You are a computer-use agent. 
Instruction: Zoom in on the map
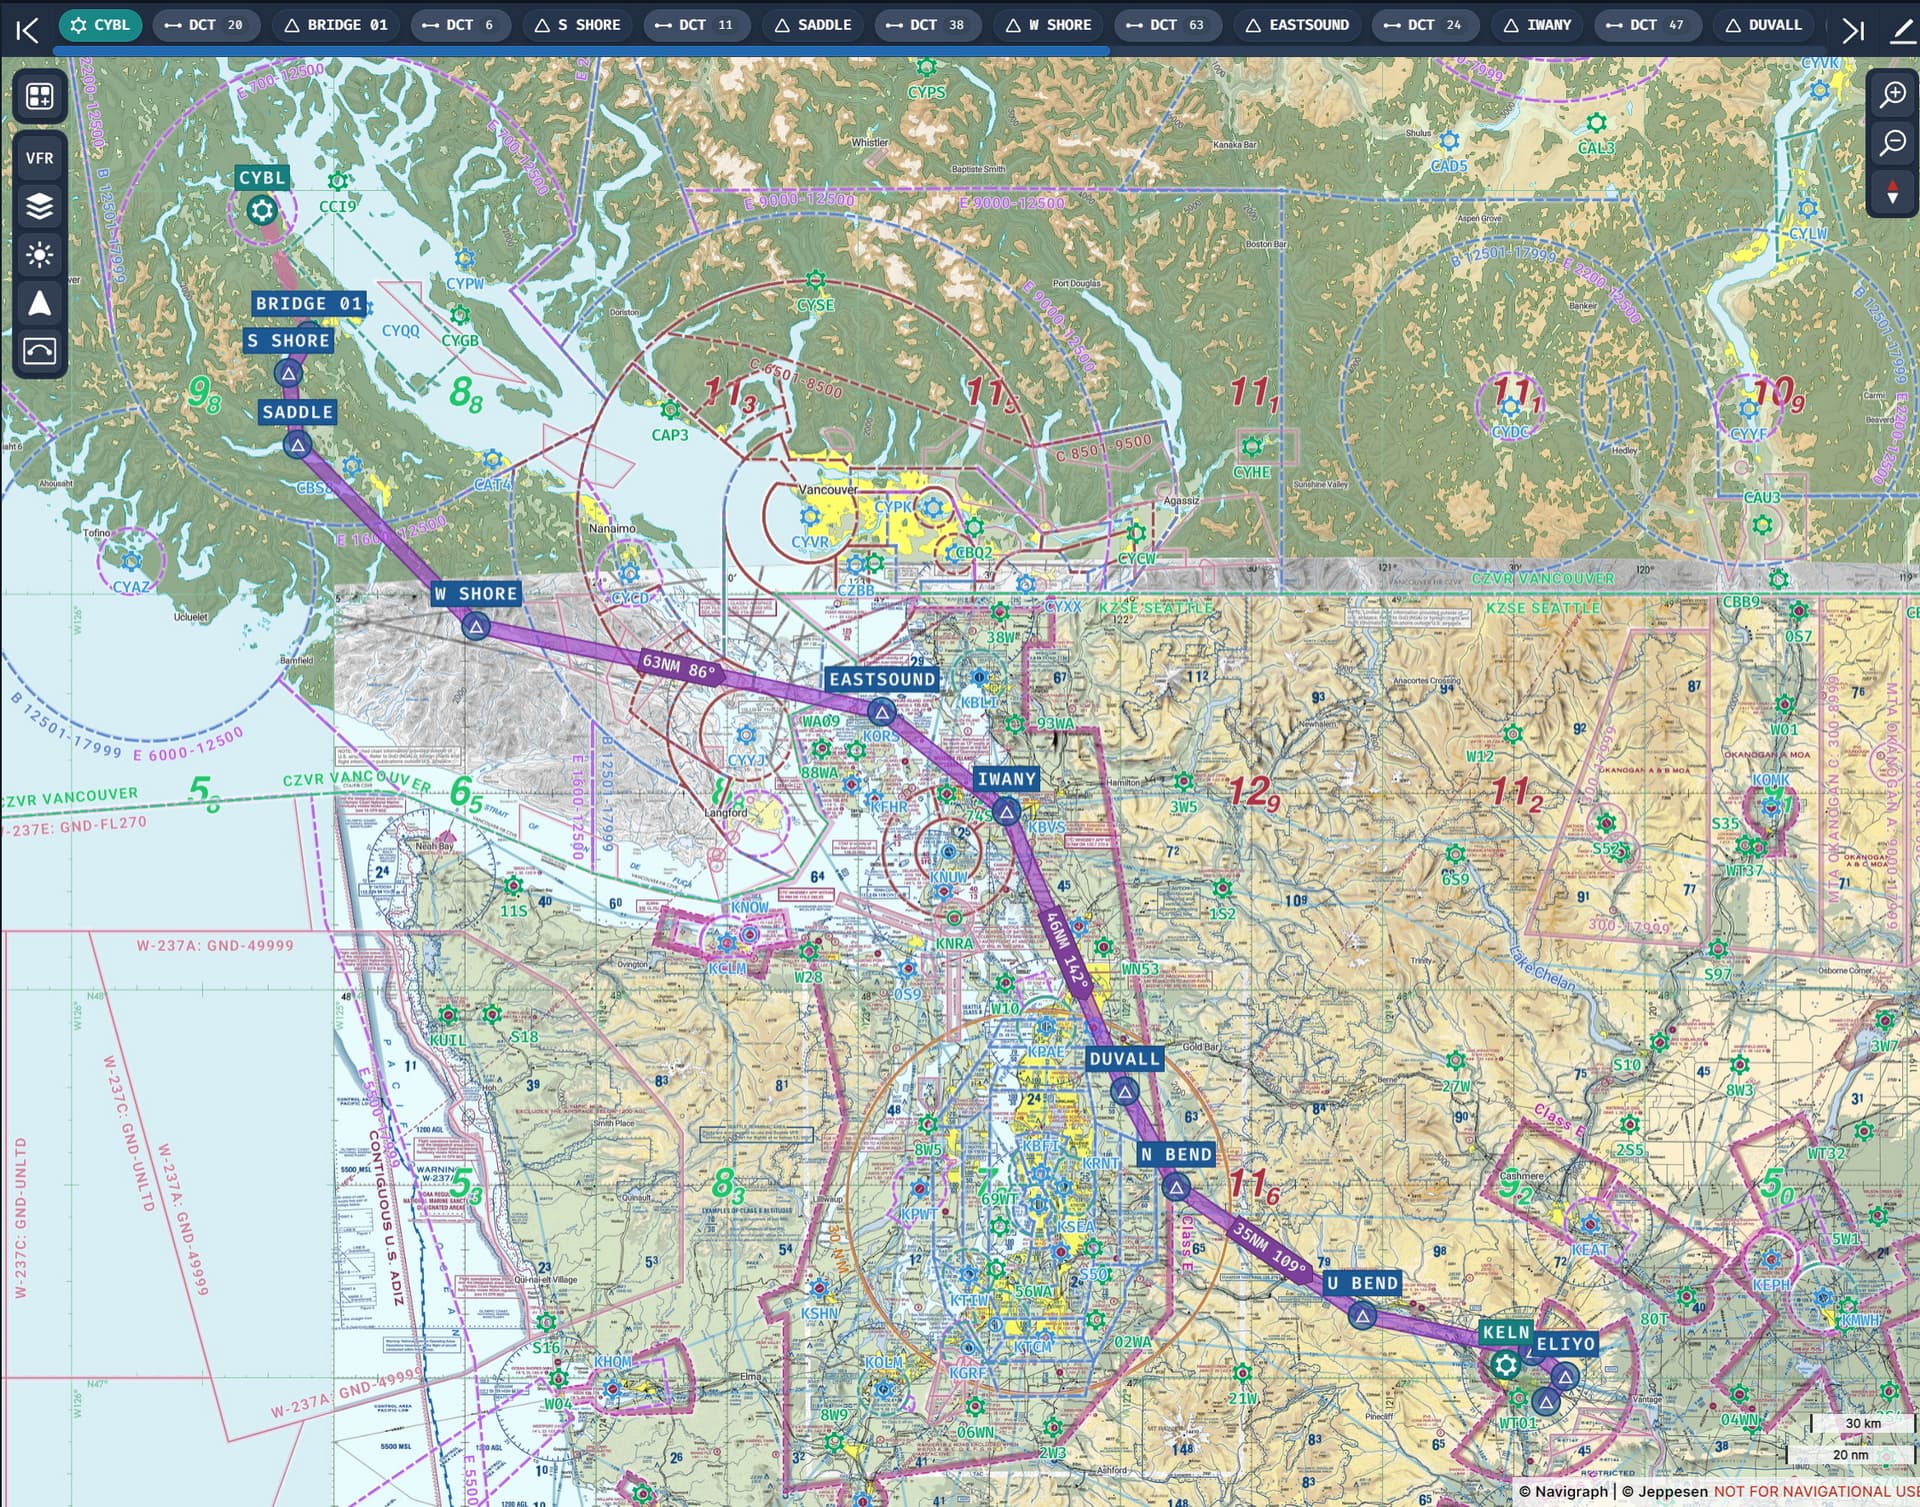coord(1892,95)
